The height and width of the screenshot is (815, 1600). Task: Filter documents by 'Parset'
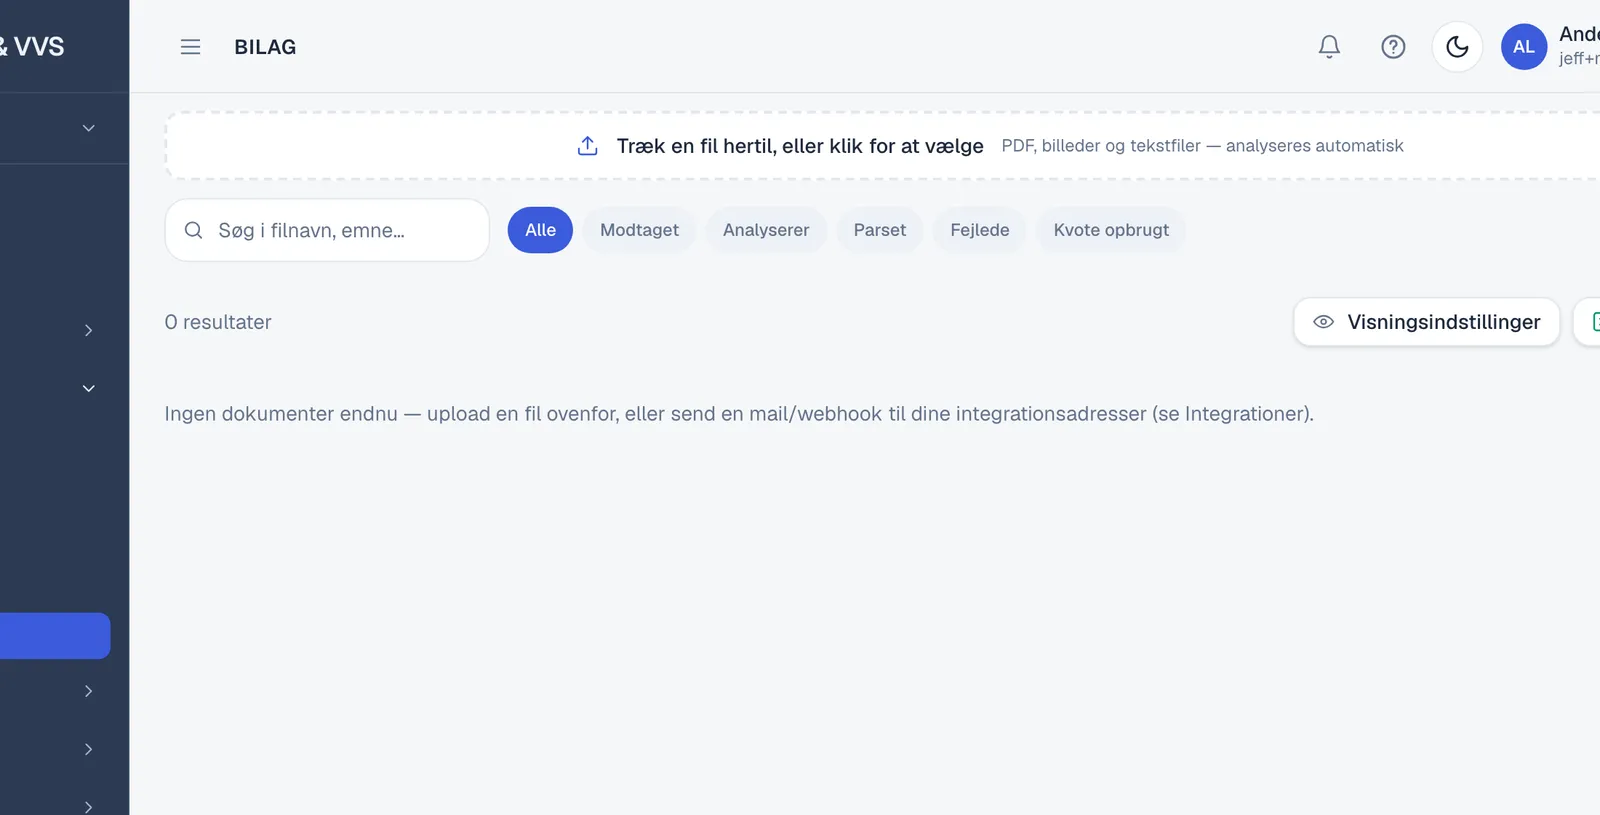coord(880,230)
